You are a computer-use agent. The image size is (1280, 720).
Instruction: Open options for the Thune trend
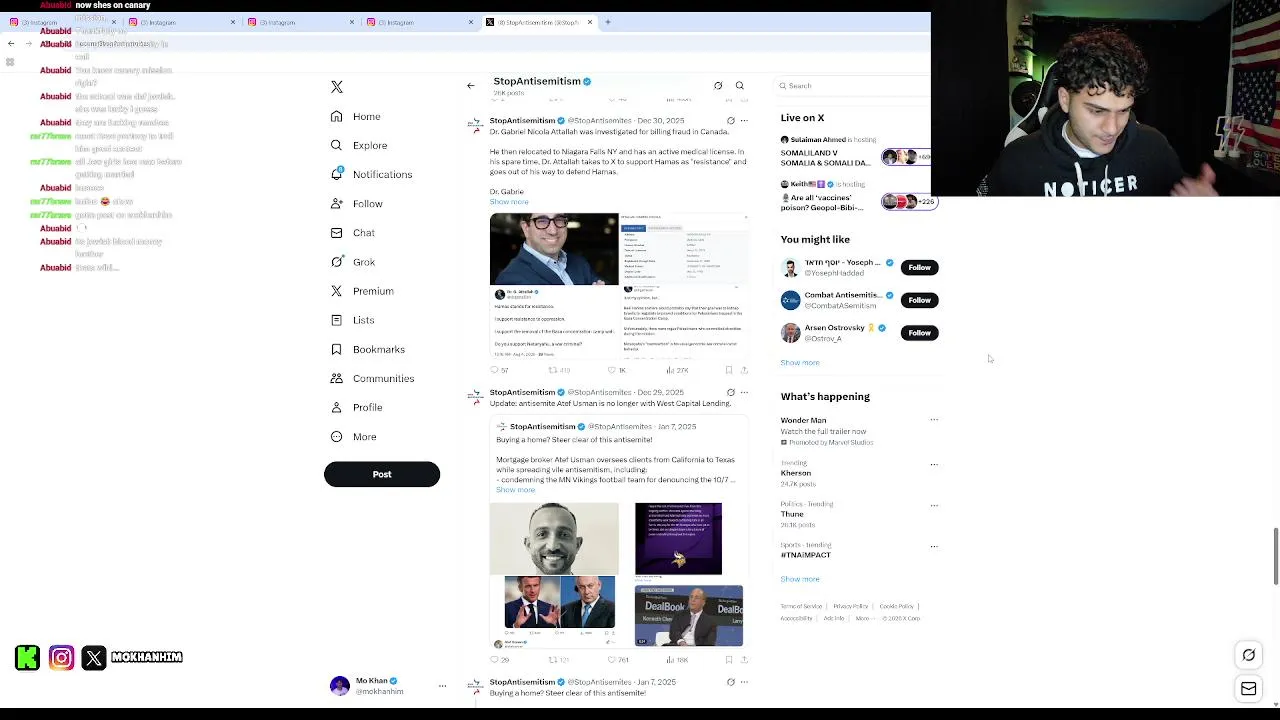pyautogui.click(x=934, y=505)
